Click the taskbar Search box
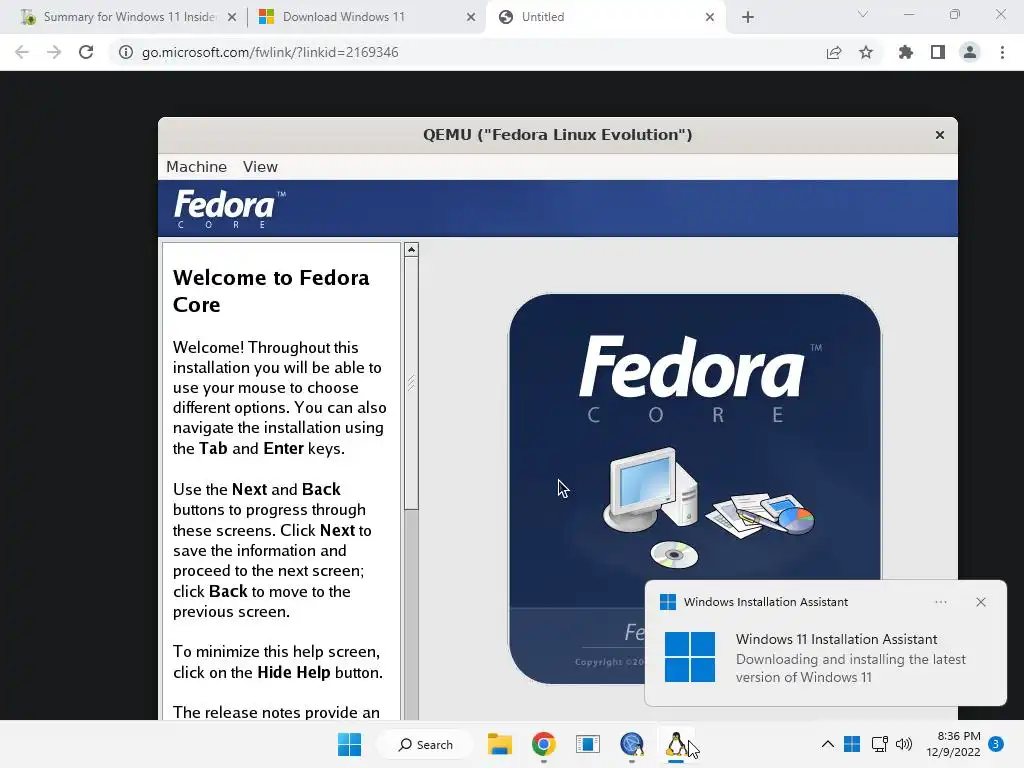 point(426,744)
